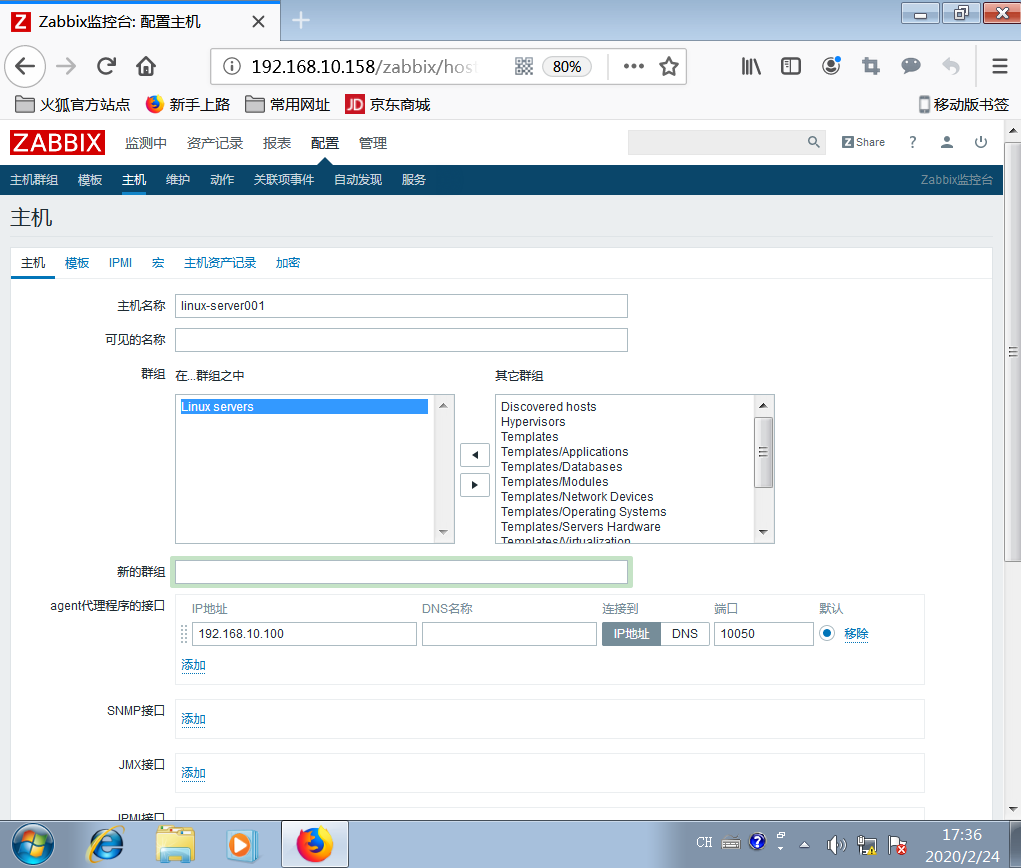The height and width of the screenshot is (868, 1021).
Task: Open 动作 submenu item
Action: [222, 180]
